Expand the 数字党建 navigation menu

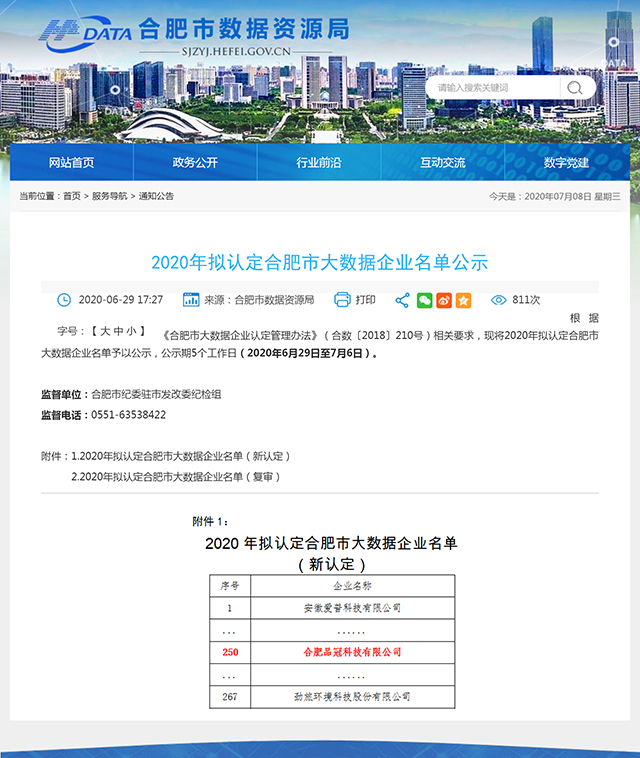tap(566, 162)
